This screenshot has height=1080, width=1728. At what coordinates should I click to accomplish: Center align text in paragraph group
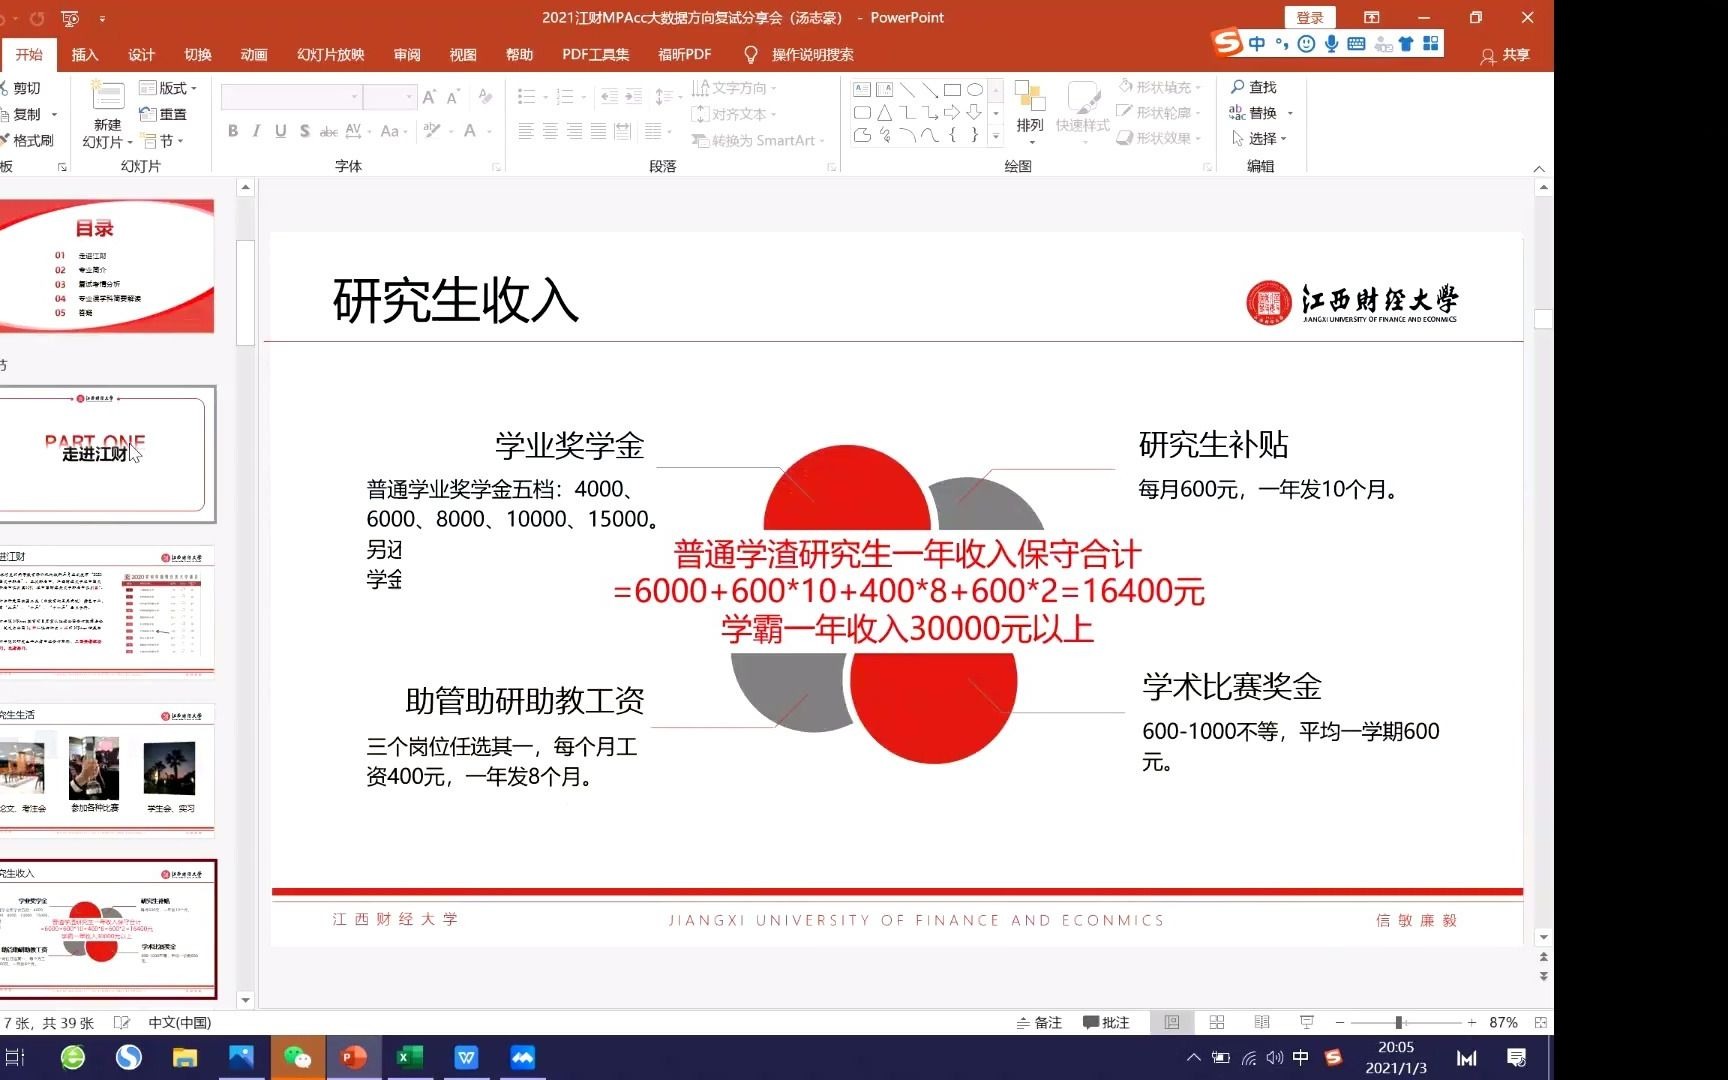(550, 131)
